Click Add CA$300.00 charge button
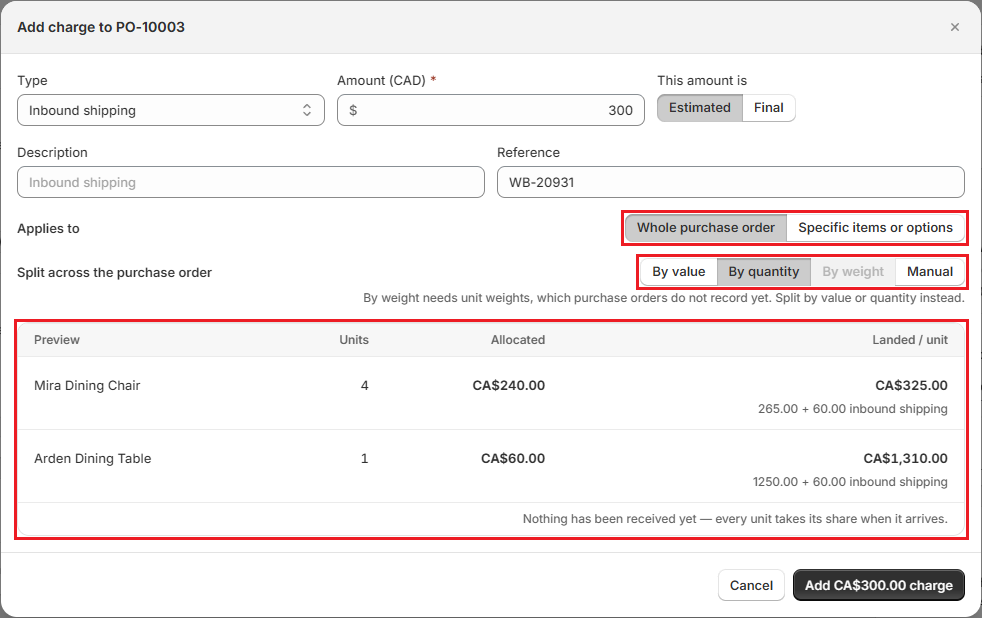This screenshot has height=618, width=982. [x=879, y=585]
